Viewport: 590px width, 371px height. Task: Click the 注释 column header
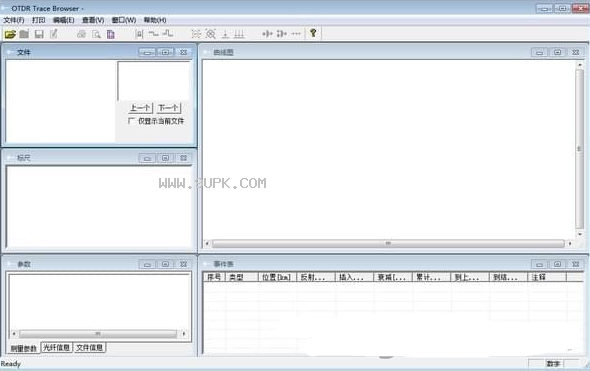pyautogui.click(x=547, y=277)
